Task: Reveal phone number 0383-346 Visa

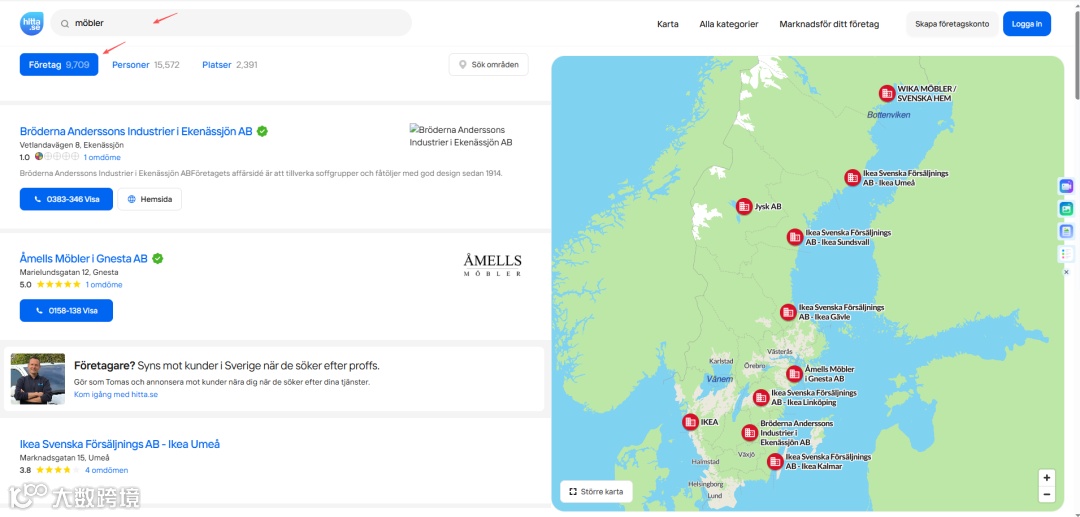Action: click(66, 199)
